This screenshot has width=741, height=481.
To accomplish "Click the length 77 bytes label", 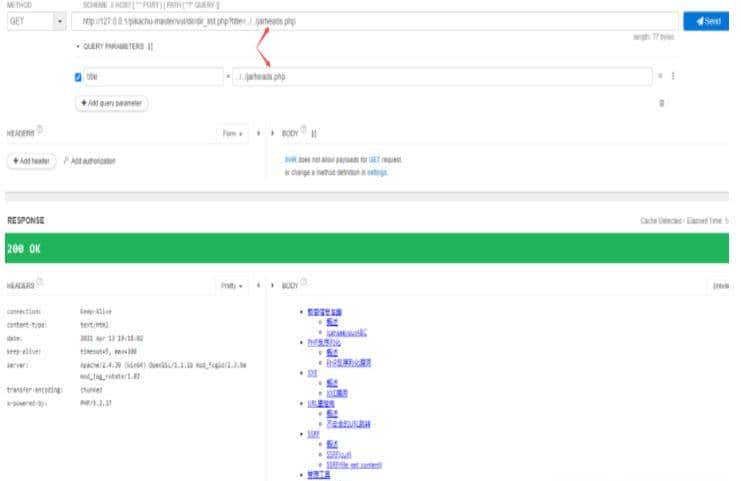I will (x=654, y=37).
